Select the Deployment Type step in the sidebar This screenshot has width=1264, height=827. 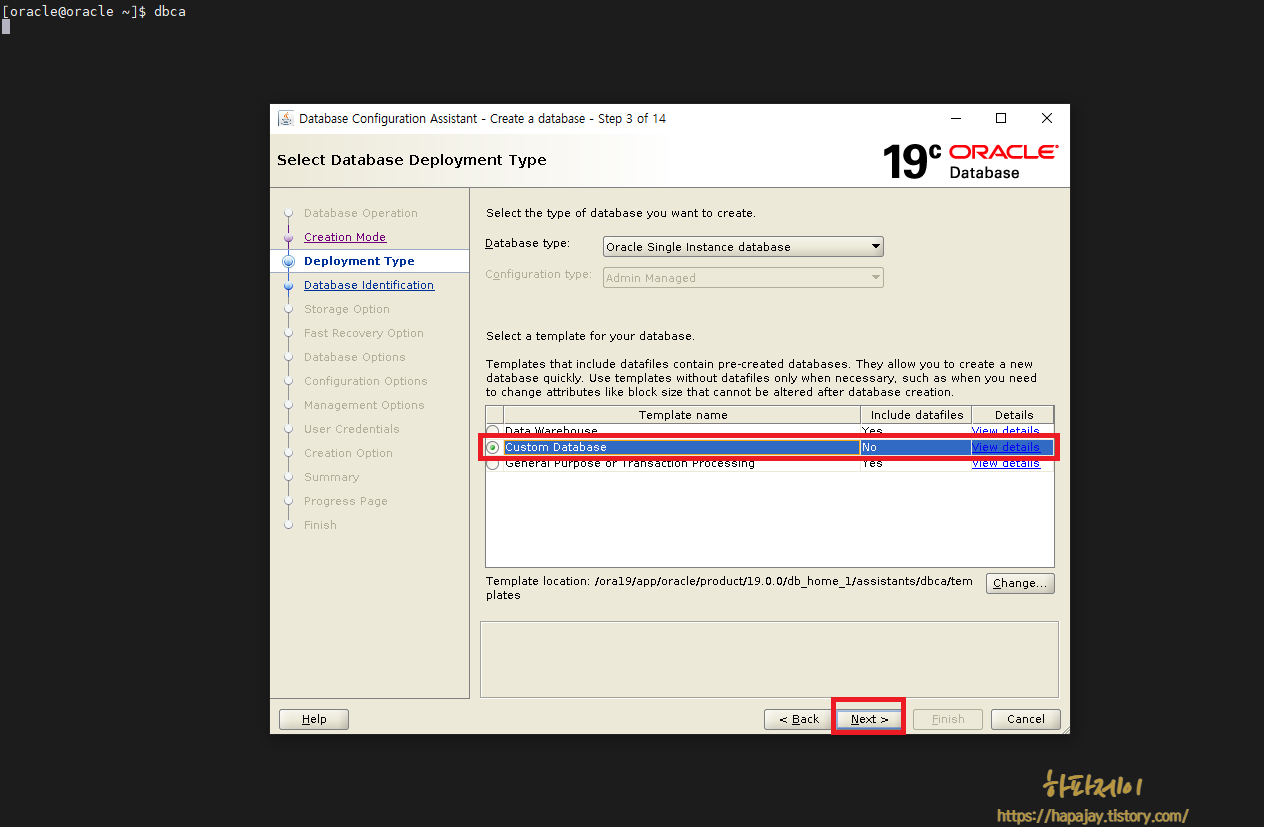click(359, 261)
